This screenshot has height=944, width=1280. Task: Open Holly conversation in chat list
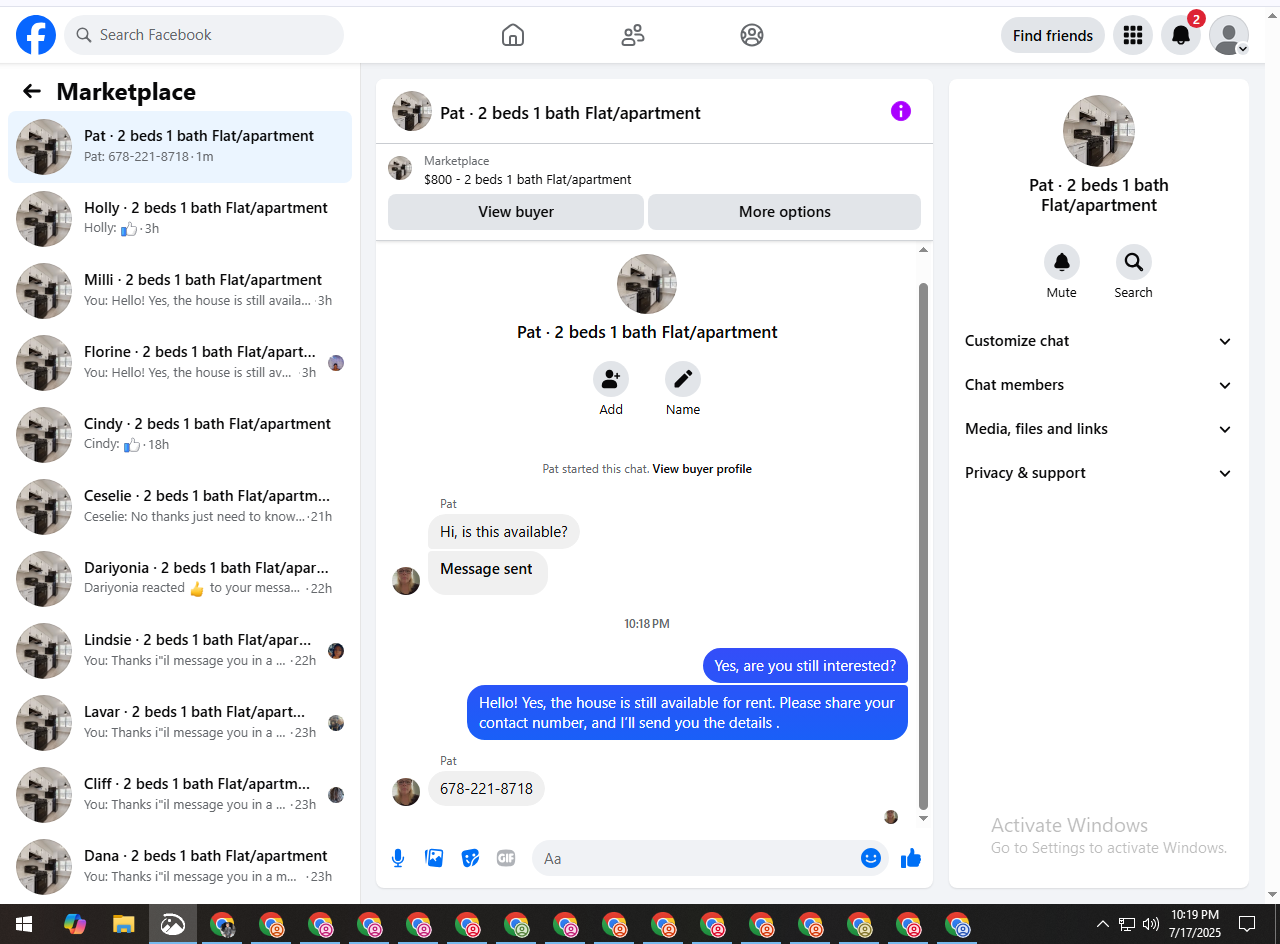point(180,219)
